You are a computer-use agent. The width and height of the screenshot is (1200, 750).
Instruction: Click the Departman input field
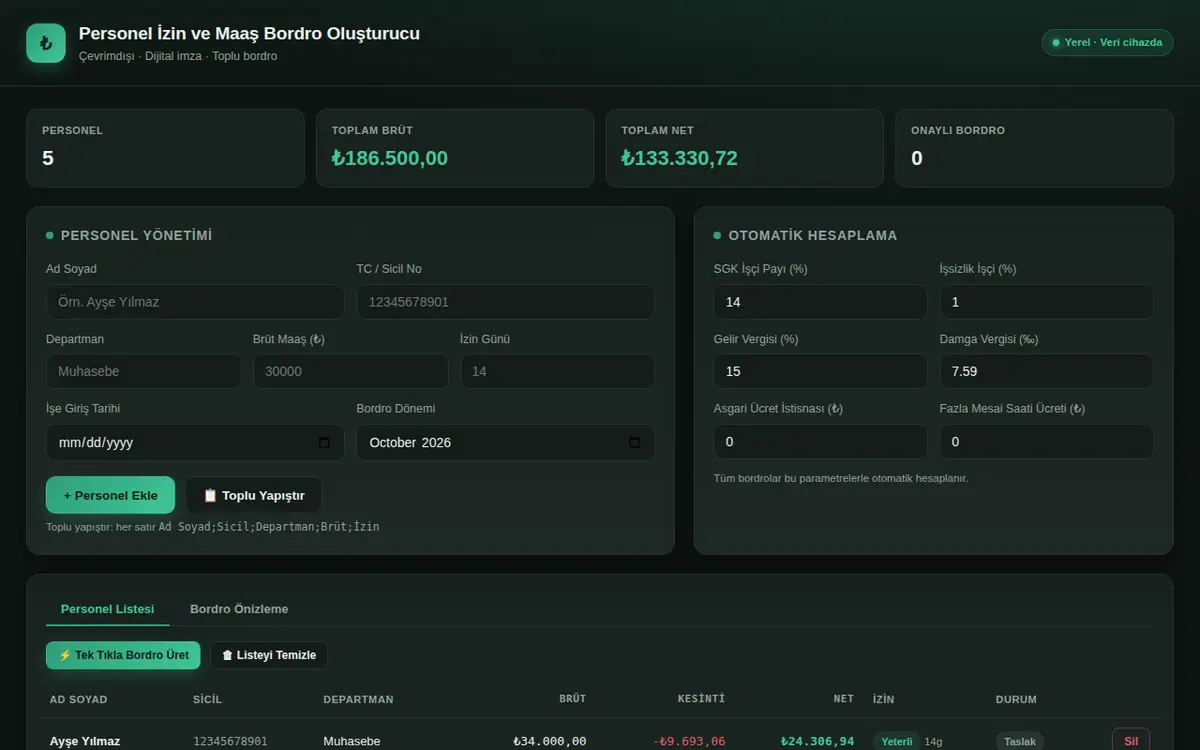tap(143, 371)
